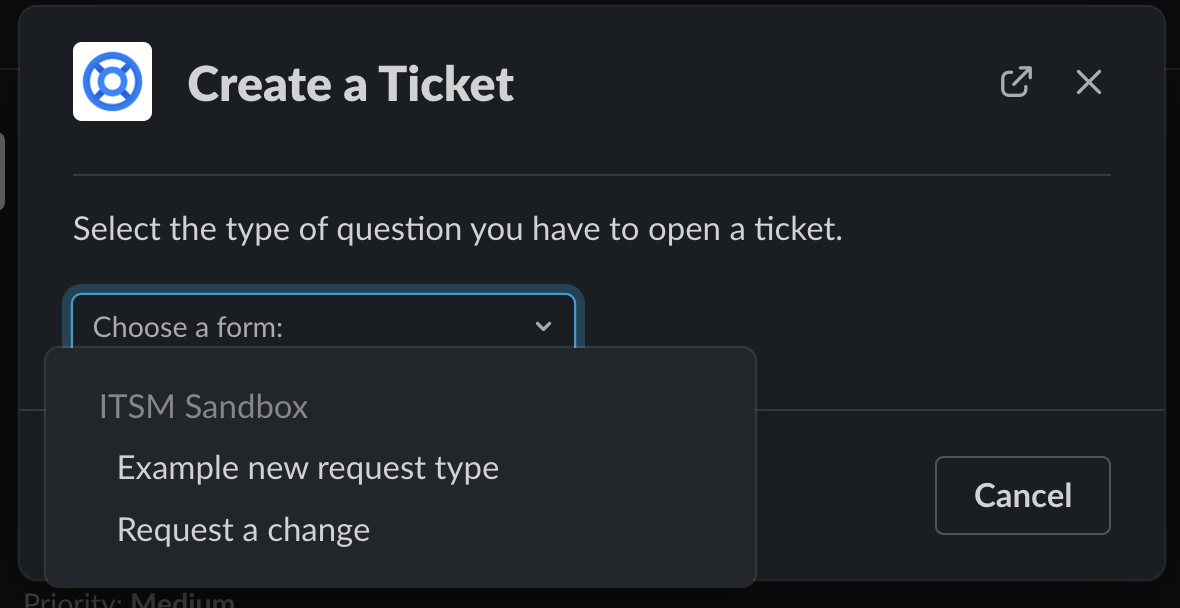Click the "Medium" priority value
The width and height of the screenshot is (1180, 608).
click(183, 602)
